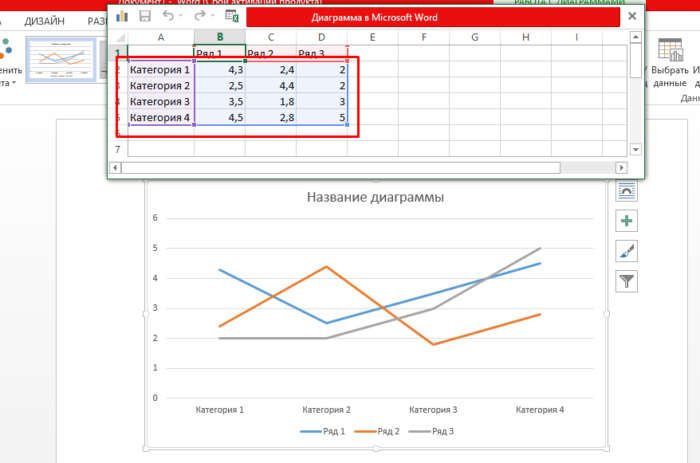Click cell with value 4,5
700x463 pixels.
point(220,117)
